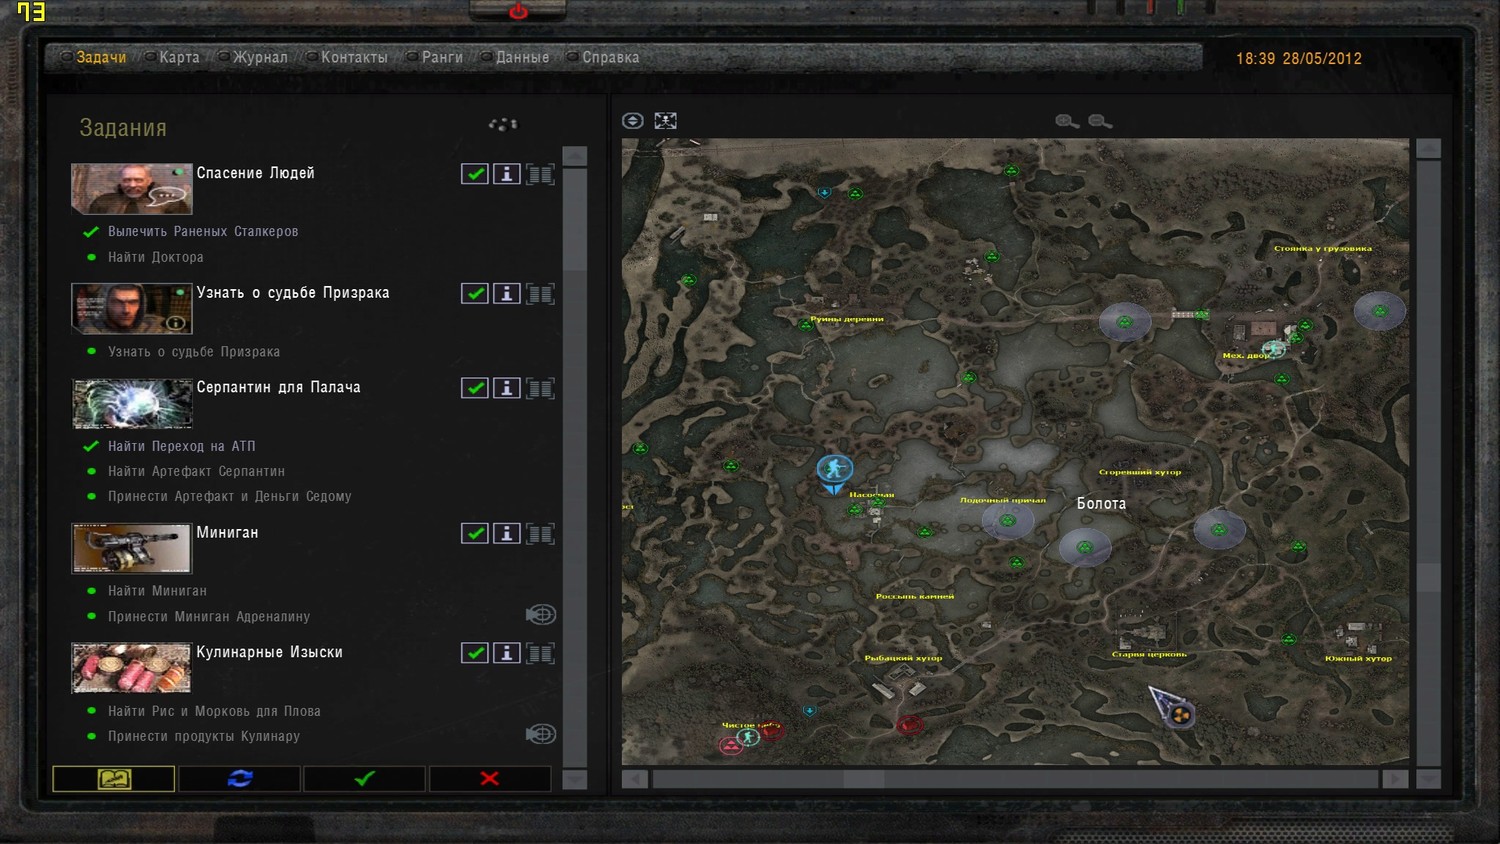The image size is (1500, 844).
Task: Click the Найти Миниган subtask
Action: pyautogui.click(x=157, y=591)
